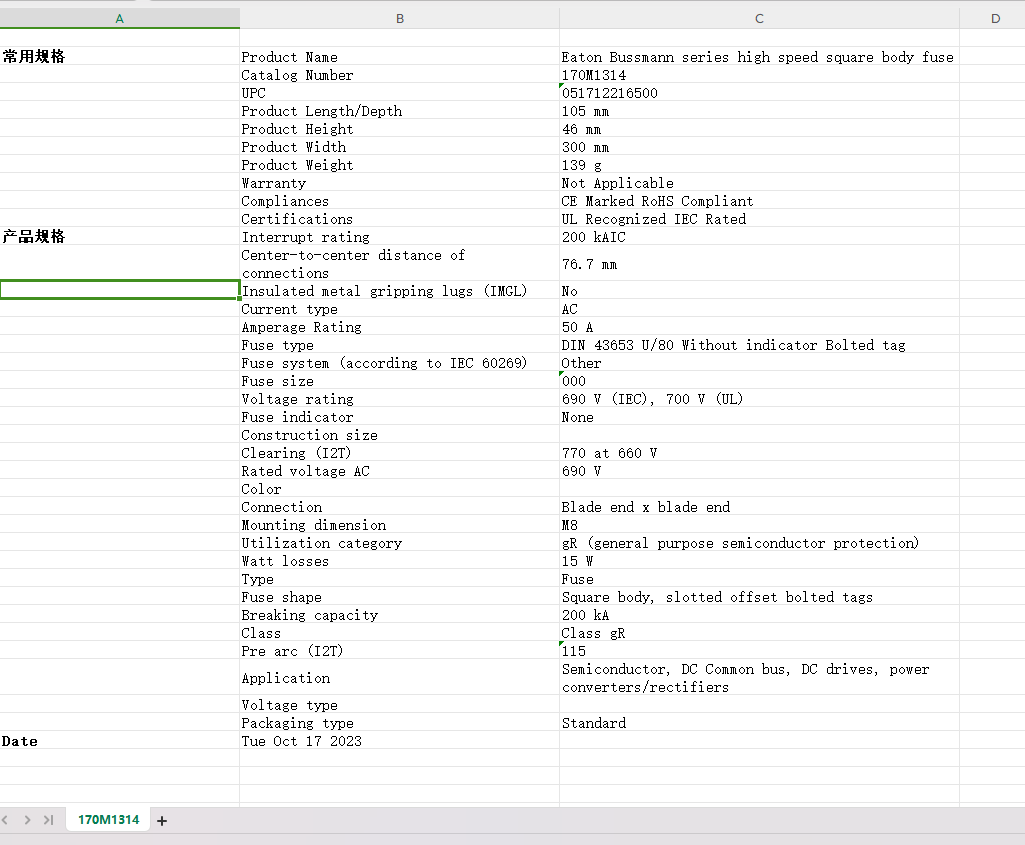Viewport: 1025px width, 845px height.
Task: Select the 'Square body, slotted offset bolted tags' cell
Action: pyautogui.click(x=759, y=597)
